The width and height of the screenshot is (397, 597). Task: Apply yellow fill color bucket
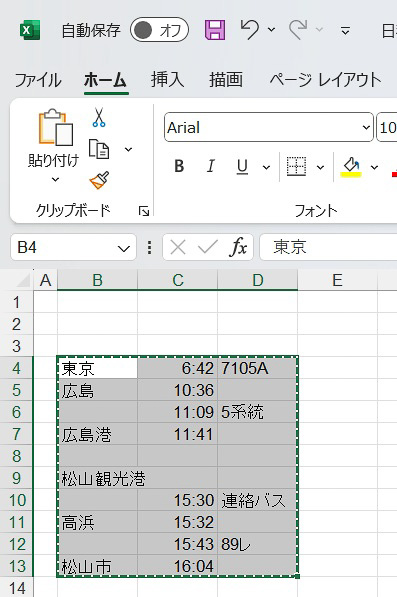pos(351,167)
